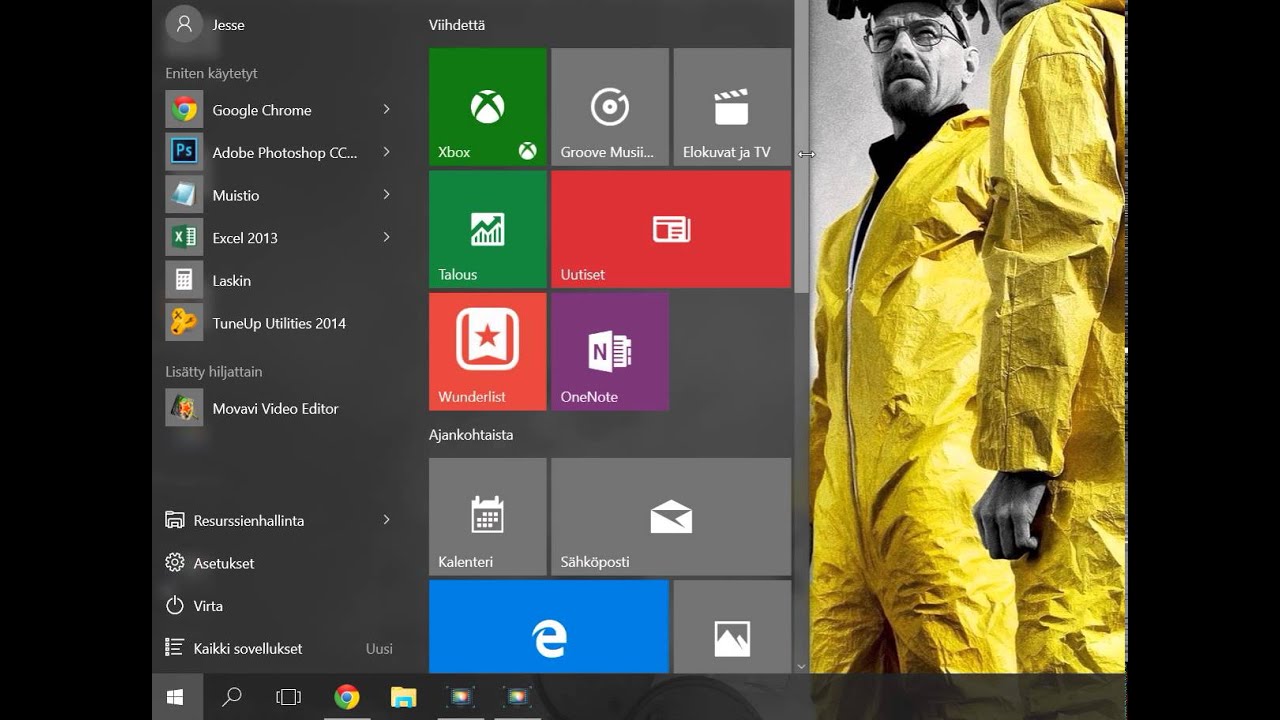This screenshot has width=1280, height=720.
Task: Open the Jesse user account menu
Action: 207,25
